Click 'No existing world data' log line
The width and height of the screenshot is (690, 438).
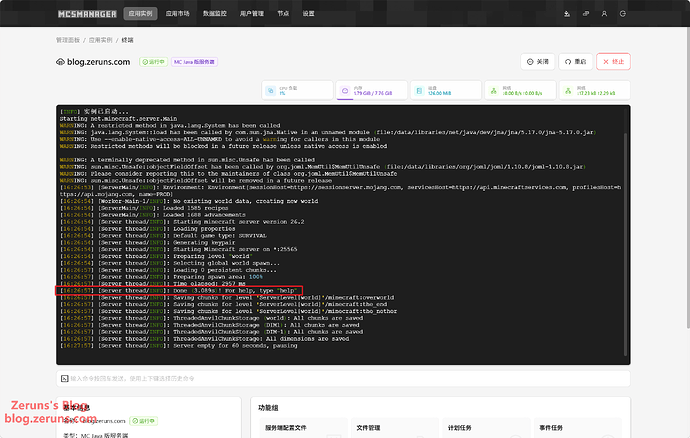(x=189, y=201)
